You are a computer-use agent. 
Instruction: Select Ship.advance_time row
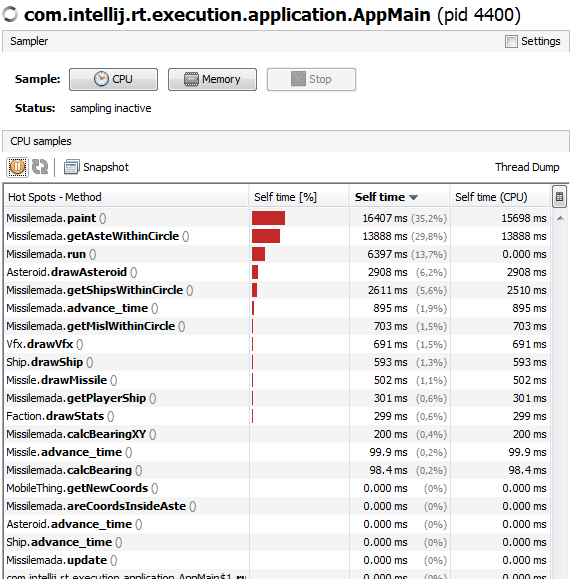pos(277,542)
